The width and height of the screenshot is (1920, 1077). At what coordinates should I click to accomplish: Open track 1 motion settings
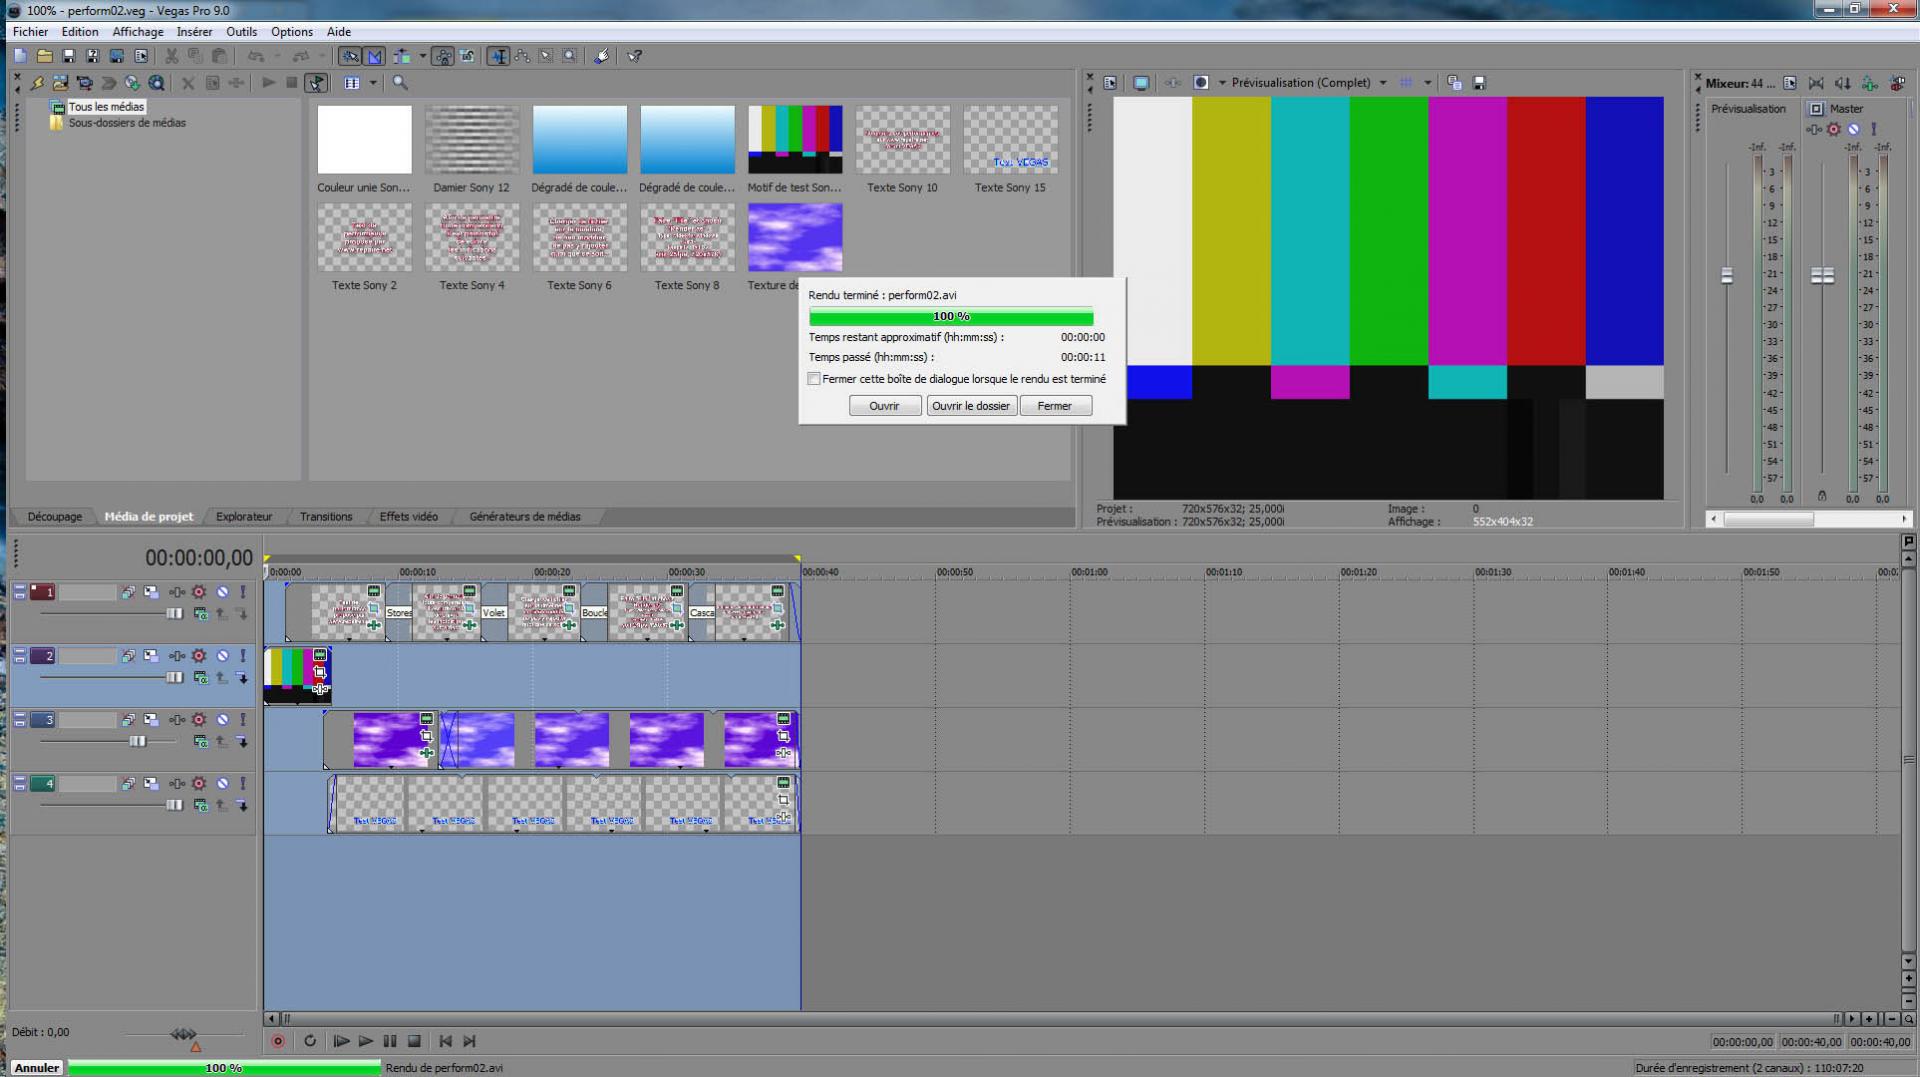click(151, 592)
